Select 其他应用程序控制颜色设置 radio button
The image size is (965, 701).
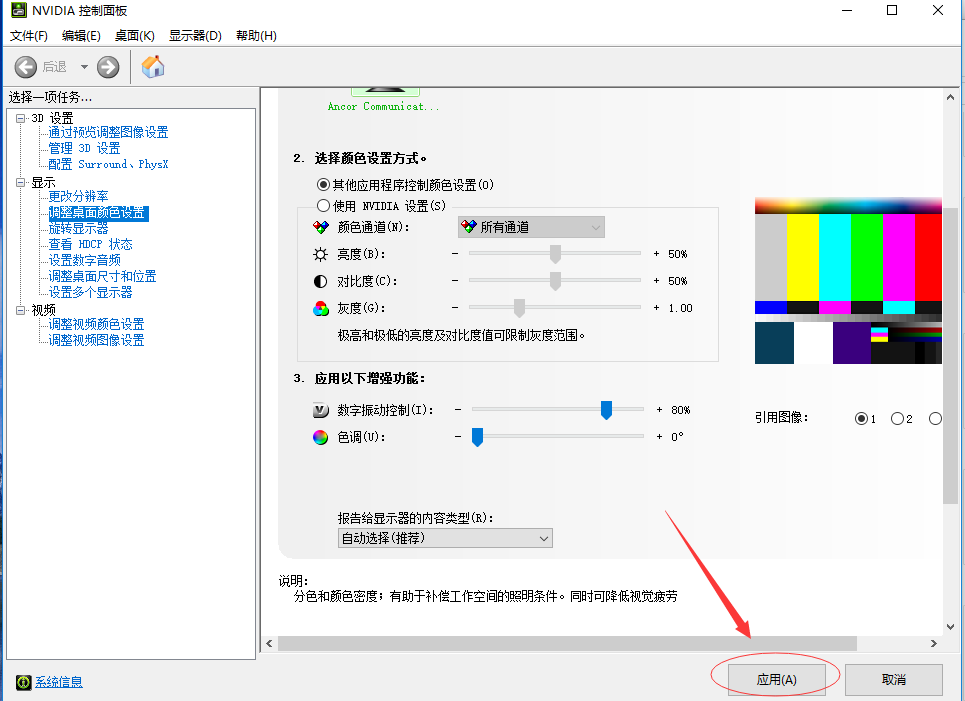[x=323, y=185]
